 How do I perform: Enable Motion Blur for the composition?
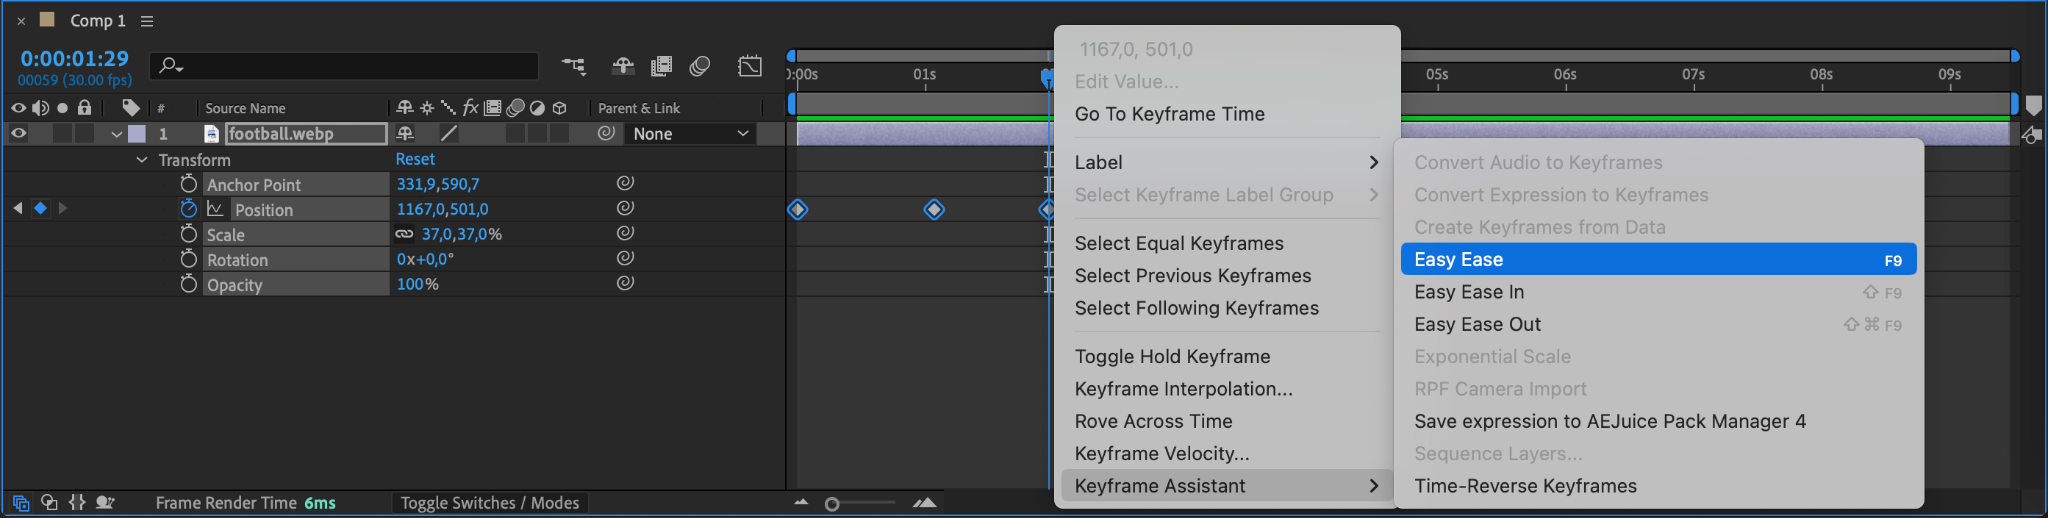(x=700, y=66)
